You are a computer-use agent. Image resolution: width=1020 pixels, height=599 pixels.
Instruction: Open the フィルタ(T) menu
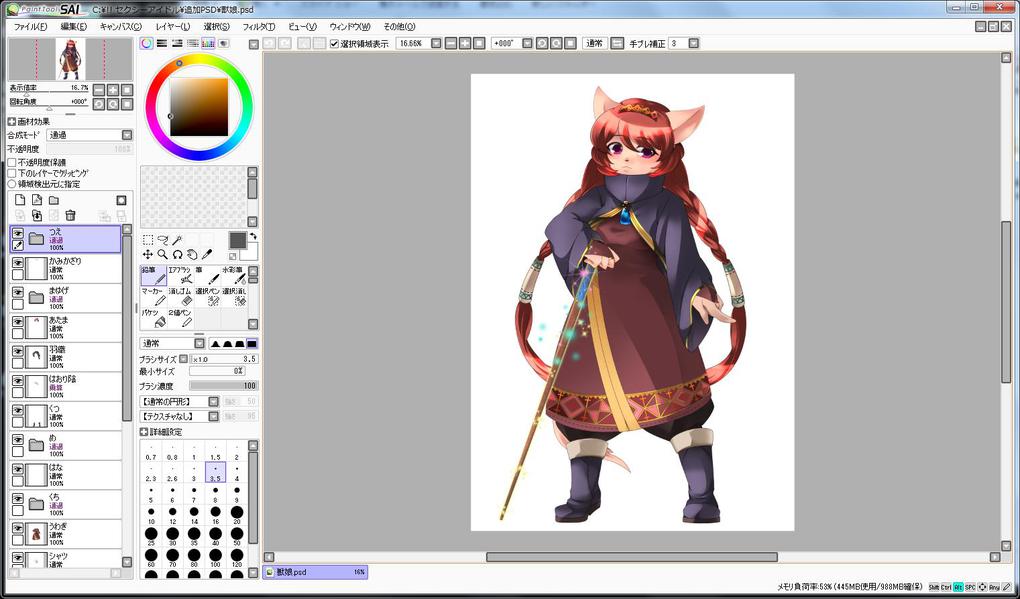[x=258, y=27]
